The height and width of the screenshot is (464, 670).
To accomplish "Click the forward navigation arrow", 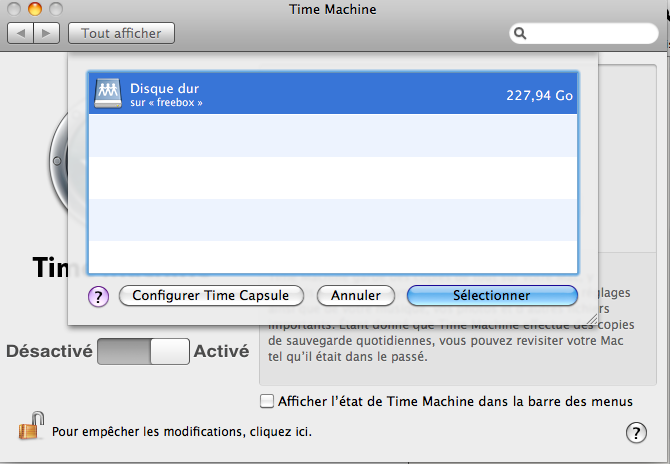I will (47, 33).
